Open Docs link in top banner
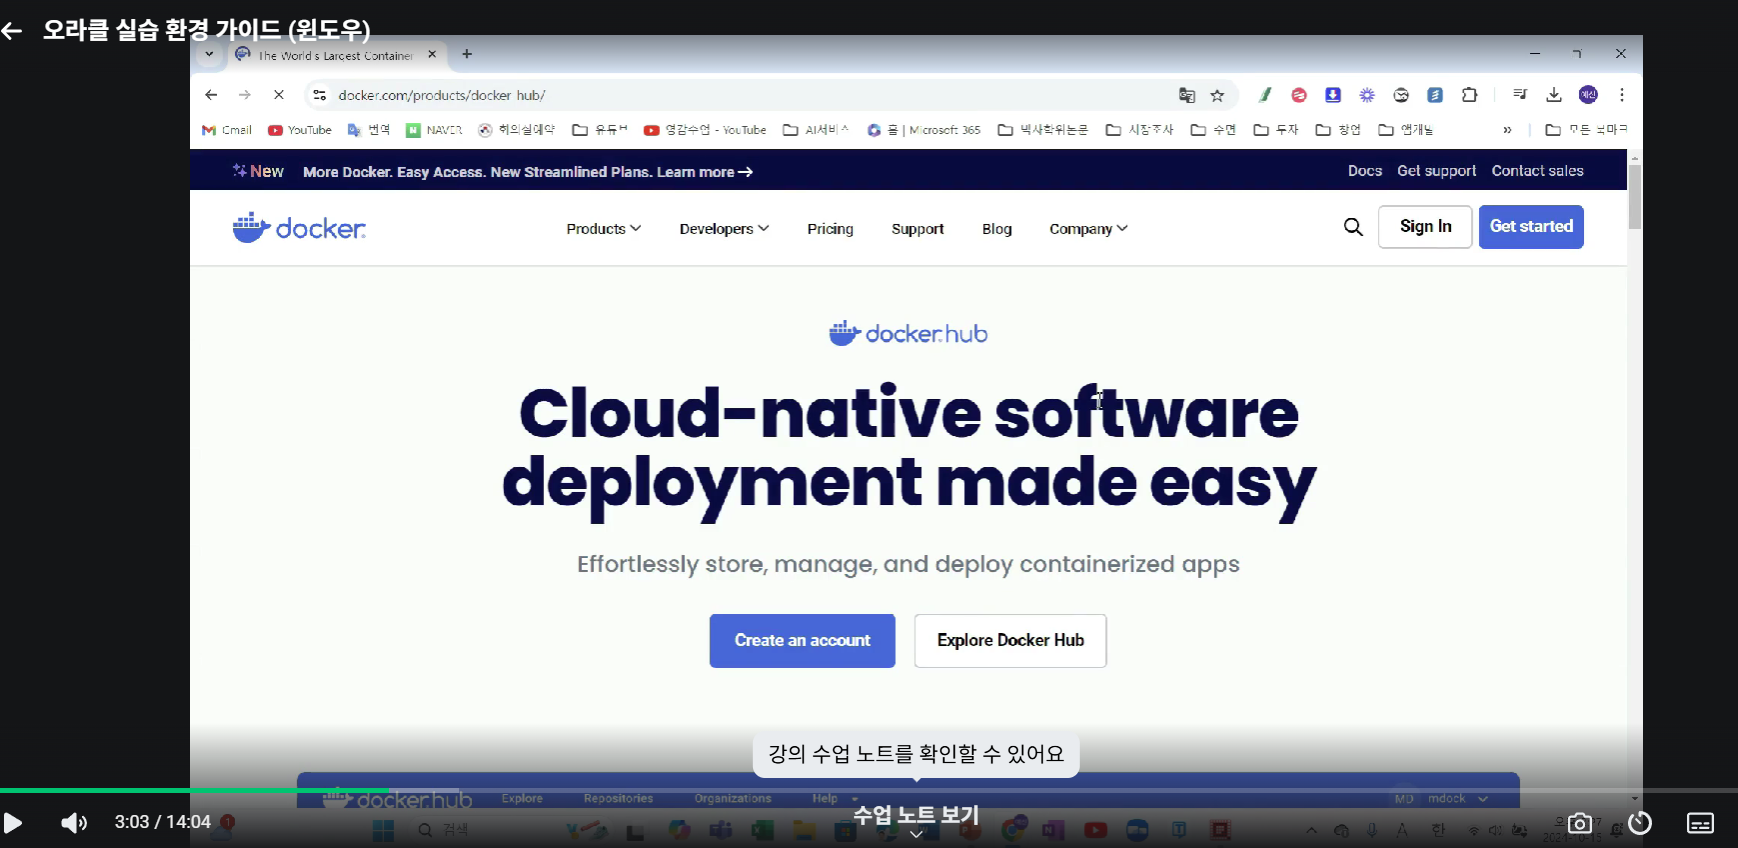1738x848 pixels. coord(1365,171)
